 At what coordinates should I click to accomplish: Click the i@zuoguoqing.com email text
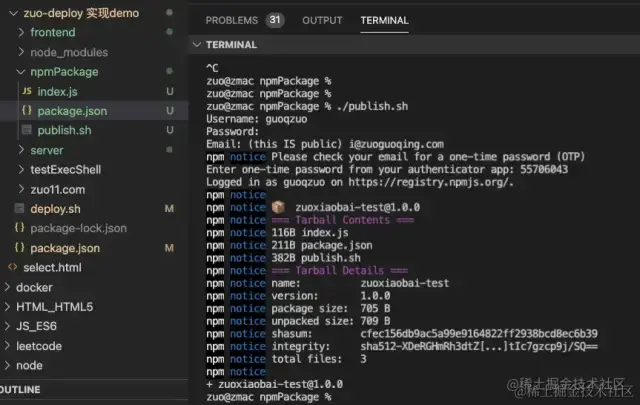click(396, 144)
